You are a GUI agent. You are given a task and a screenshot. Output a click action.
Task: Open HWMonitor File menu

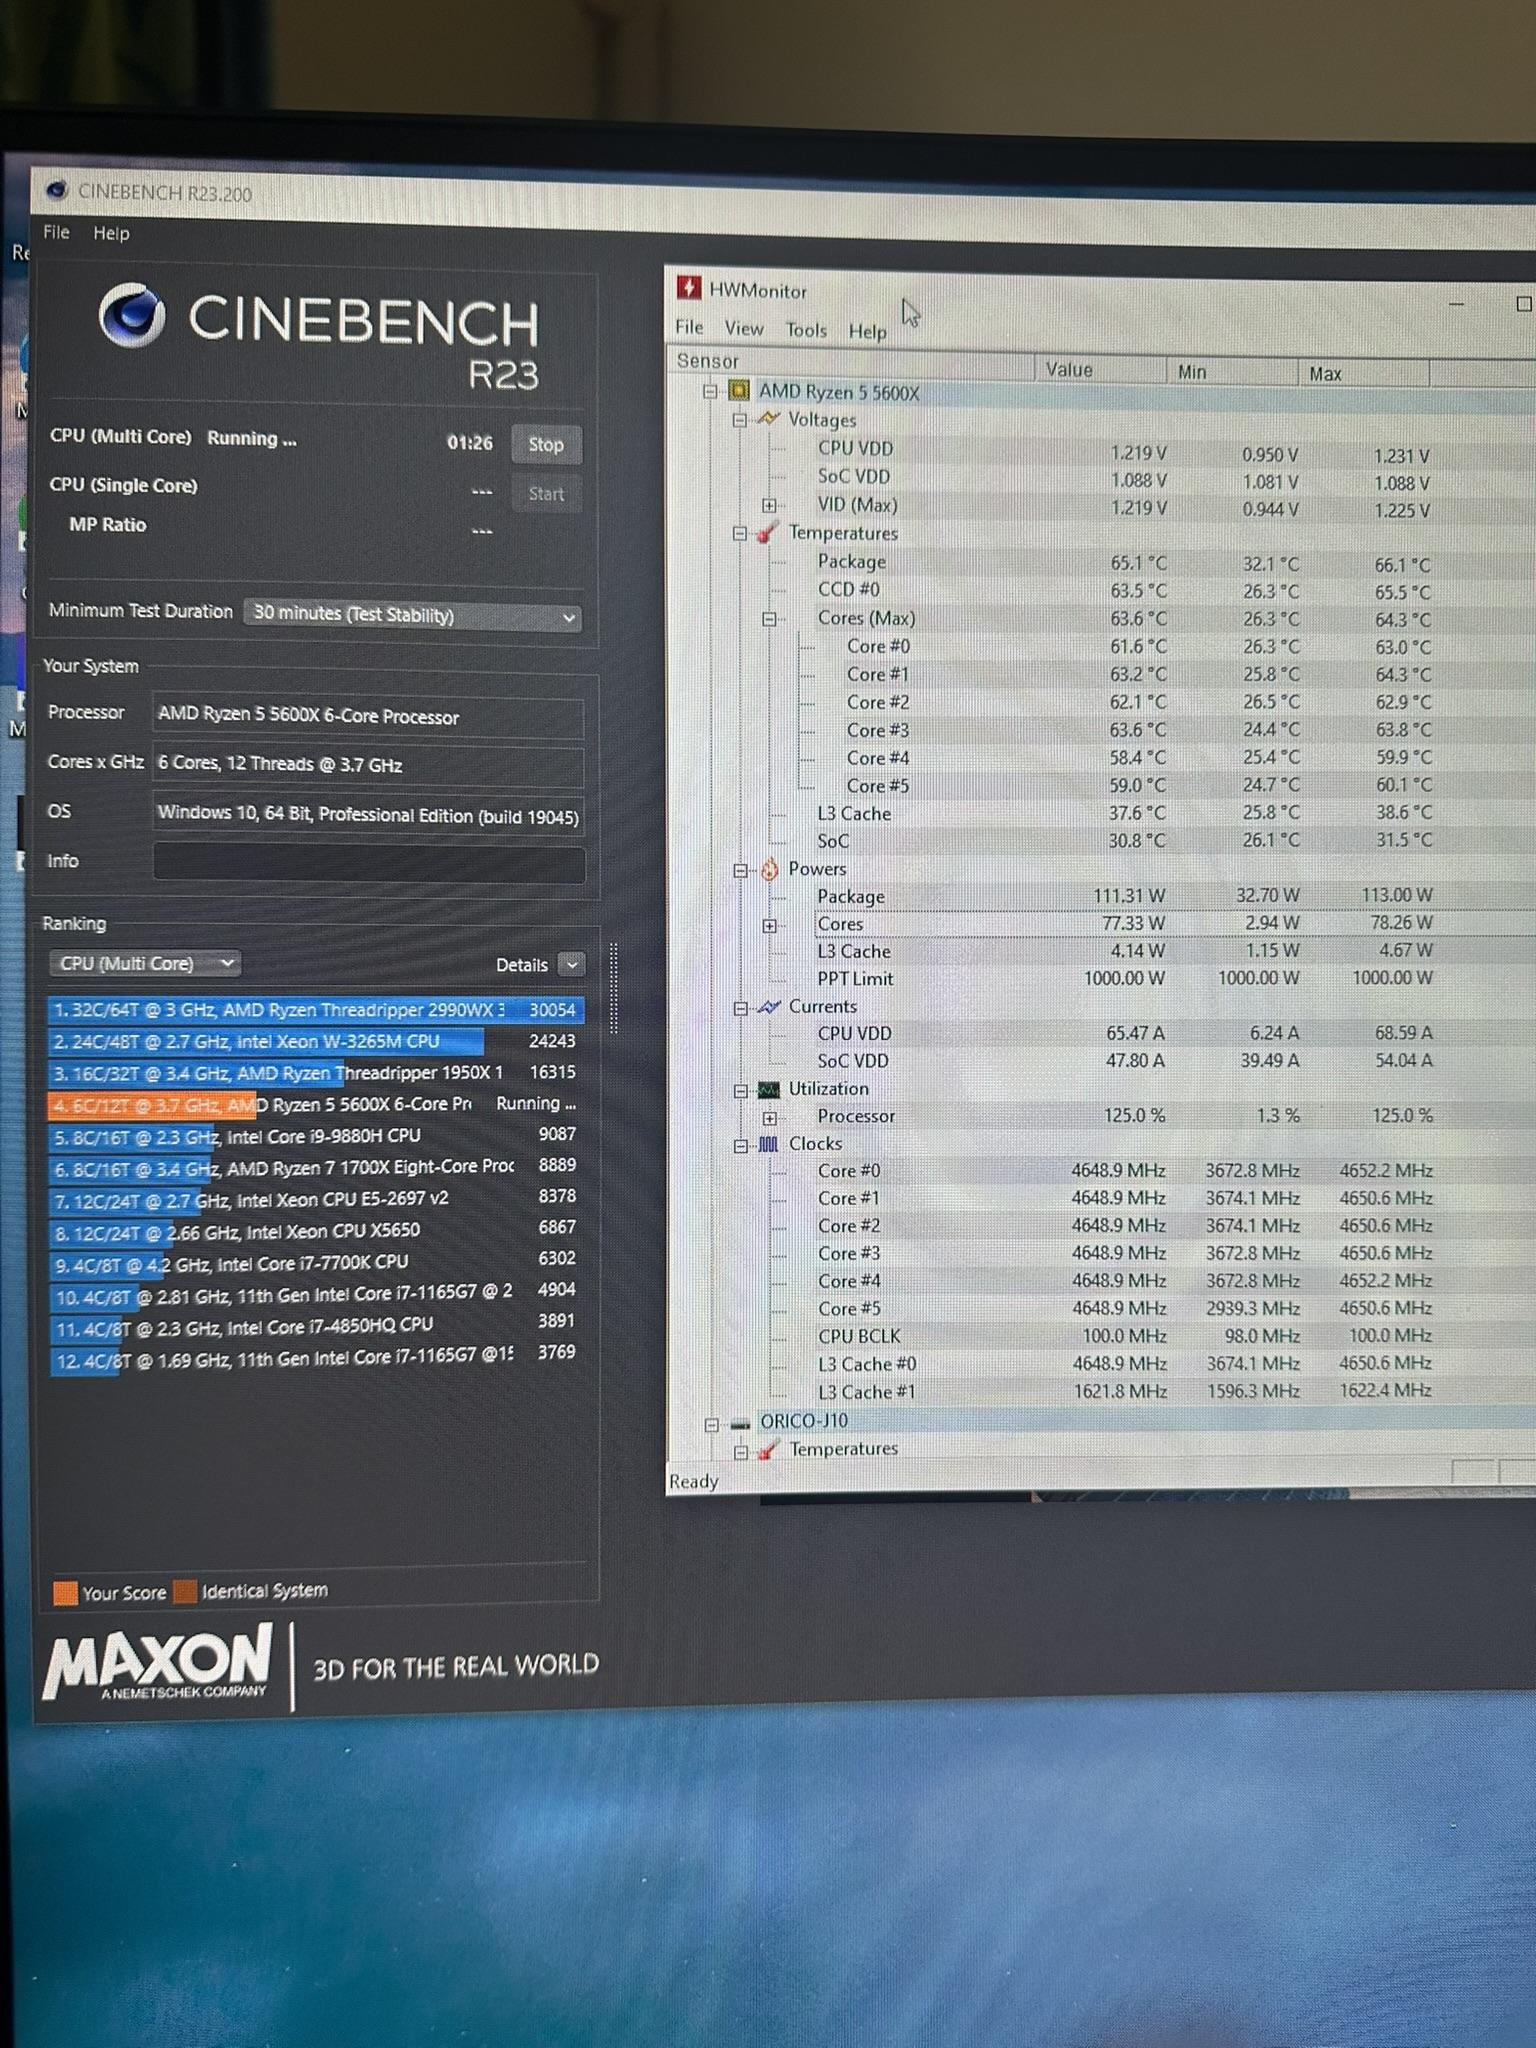point(689,327)
